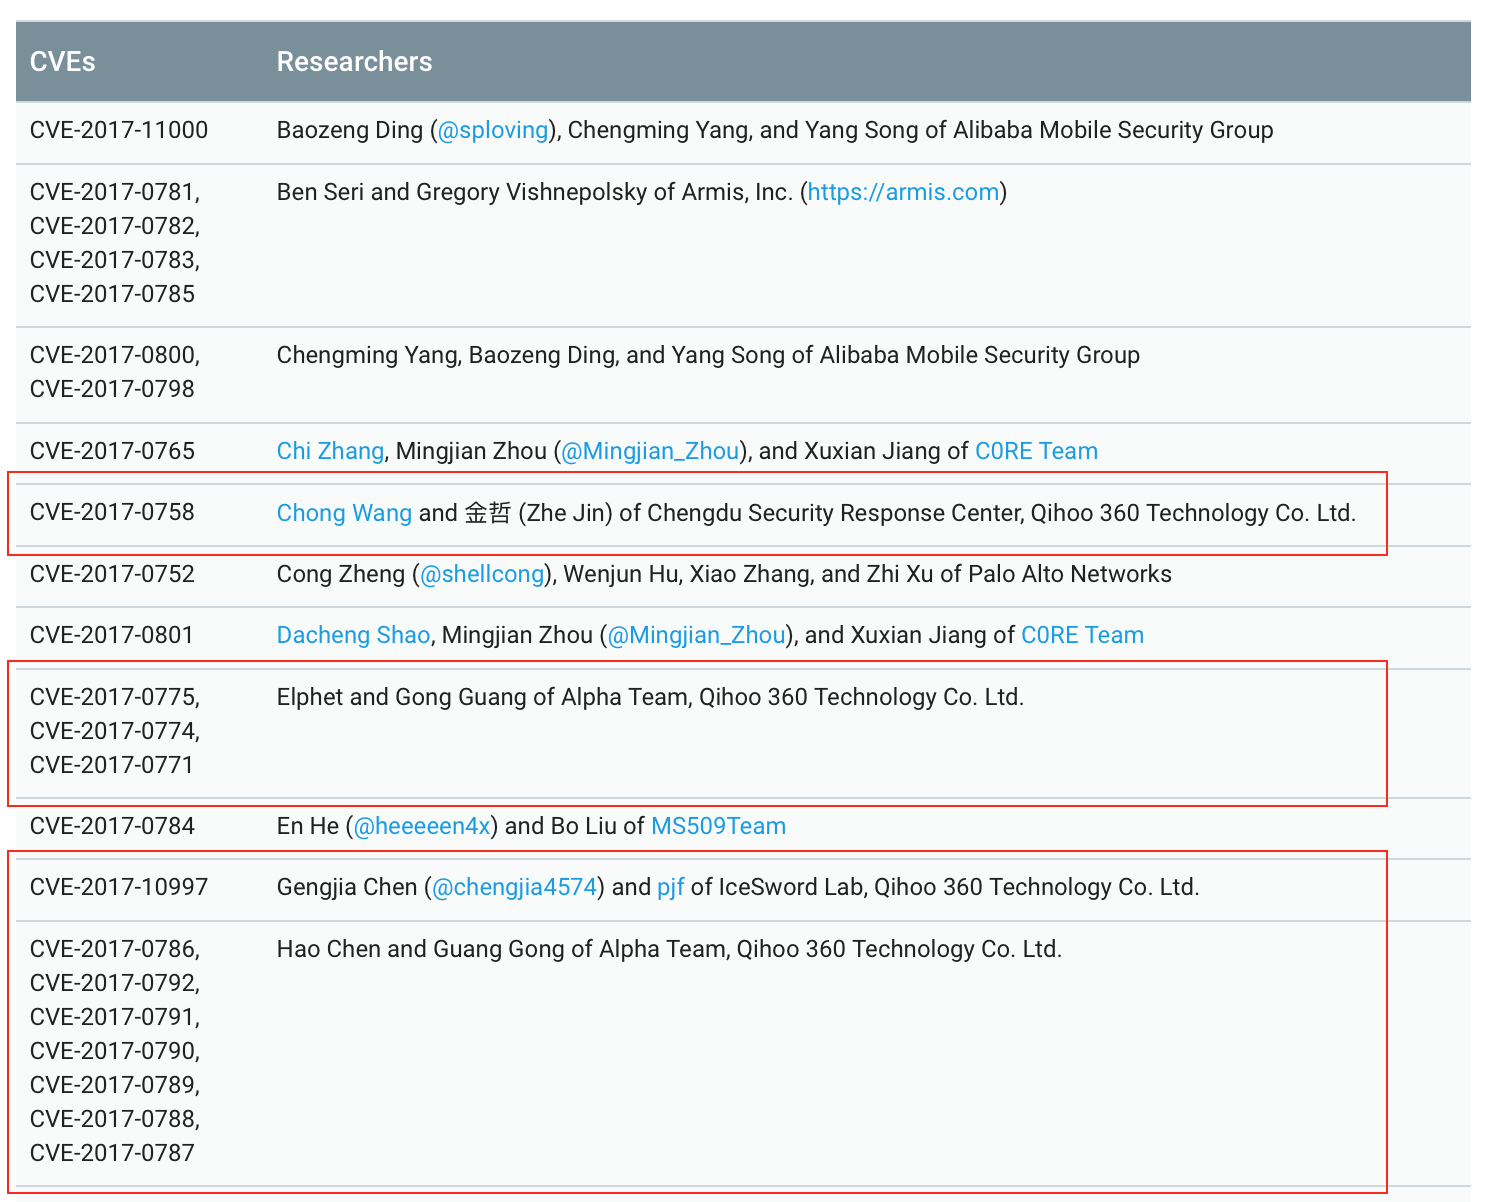This screenshot has width=1490, height=1202.
Task: Select the CVE-2017-0752 cell
Action: click(113, 574)
